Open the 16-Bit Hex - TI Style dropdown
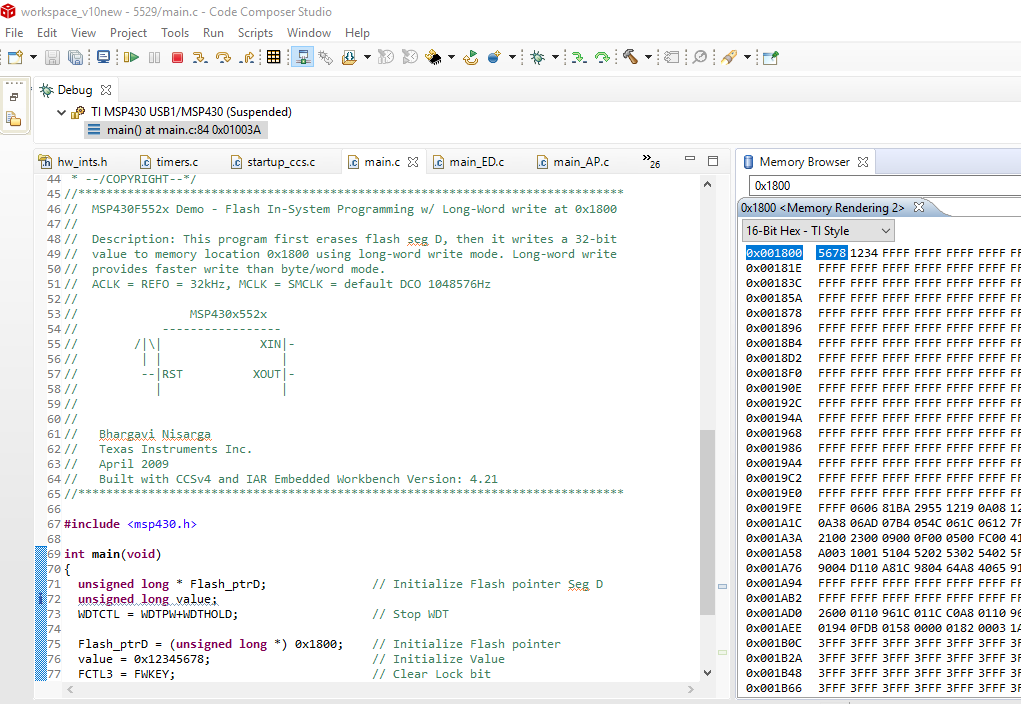The height and width of the screenshot is (704, 1021). click(x=818, y=231)
